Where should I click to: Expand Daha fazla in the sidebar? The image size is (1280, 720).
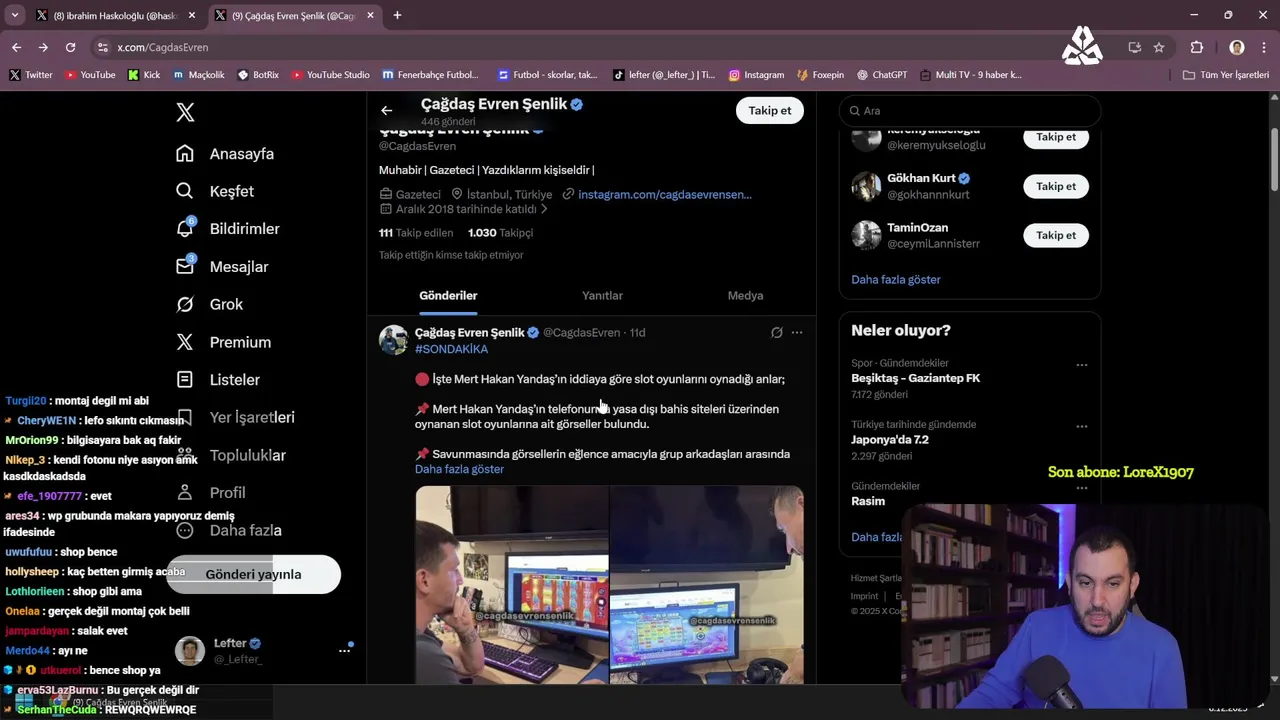click(228, 531)
